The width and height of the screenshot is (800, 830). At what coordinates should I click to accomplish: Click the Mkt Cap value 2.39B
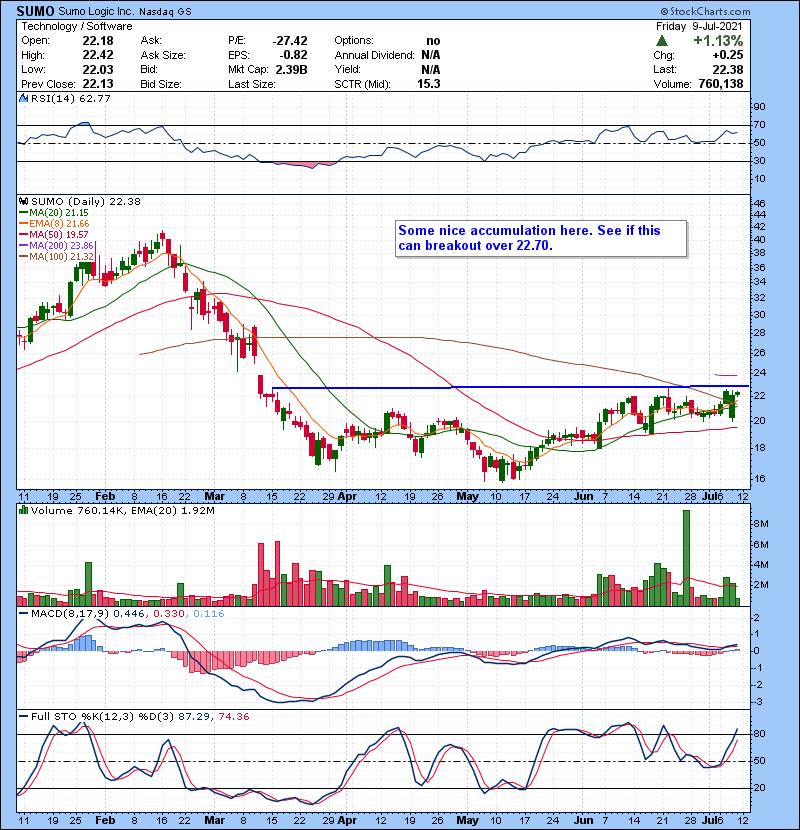click(x=291, y=69)
